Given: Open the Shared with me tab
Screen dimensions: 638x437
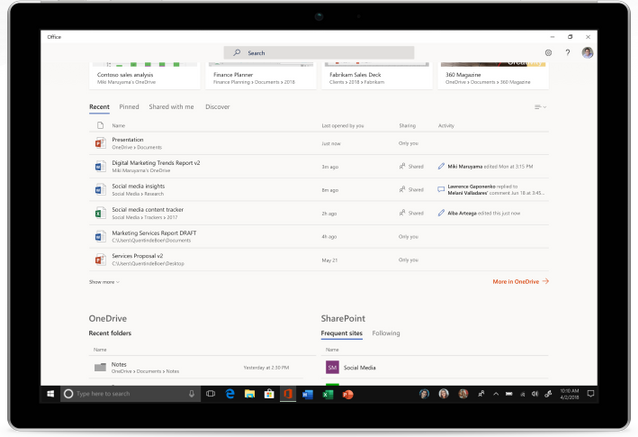Looking at the screenshot, I should pos(171,107).
